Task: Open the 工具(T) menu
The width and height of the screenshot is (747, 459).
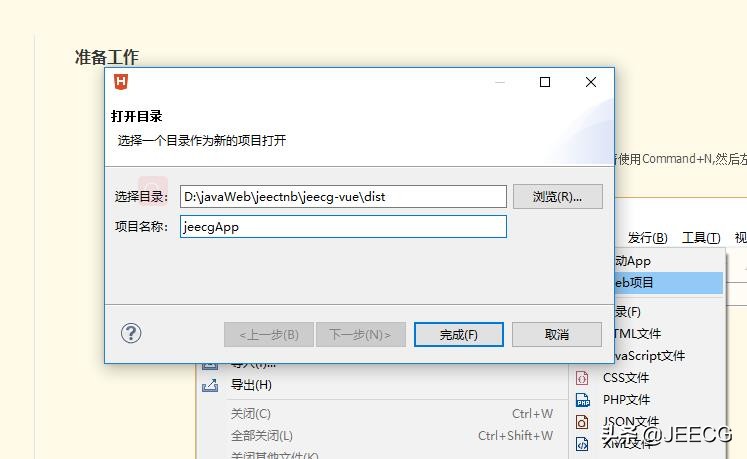Action: tap(701, 237)
